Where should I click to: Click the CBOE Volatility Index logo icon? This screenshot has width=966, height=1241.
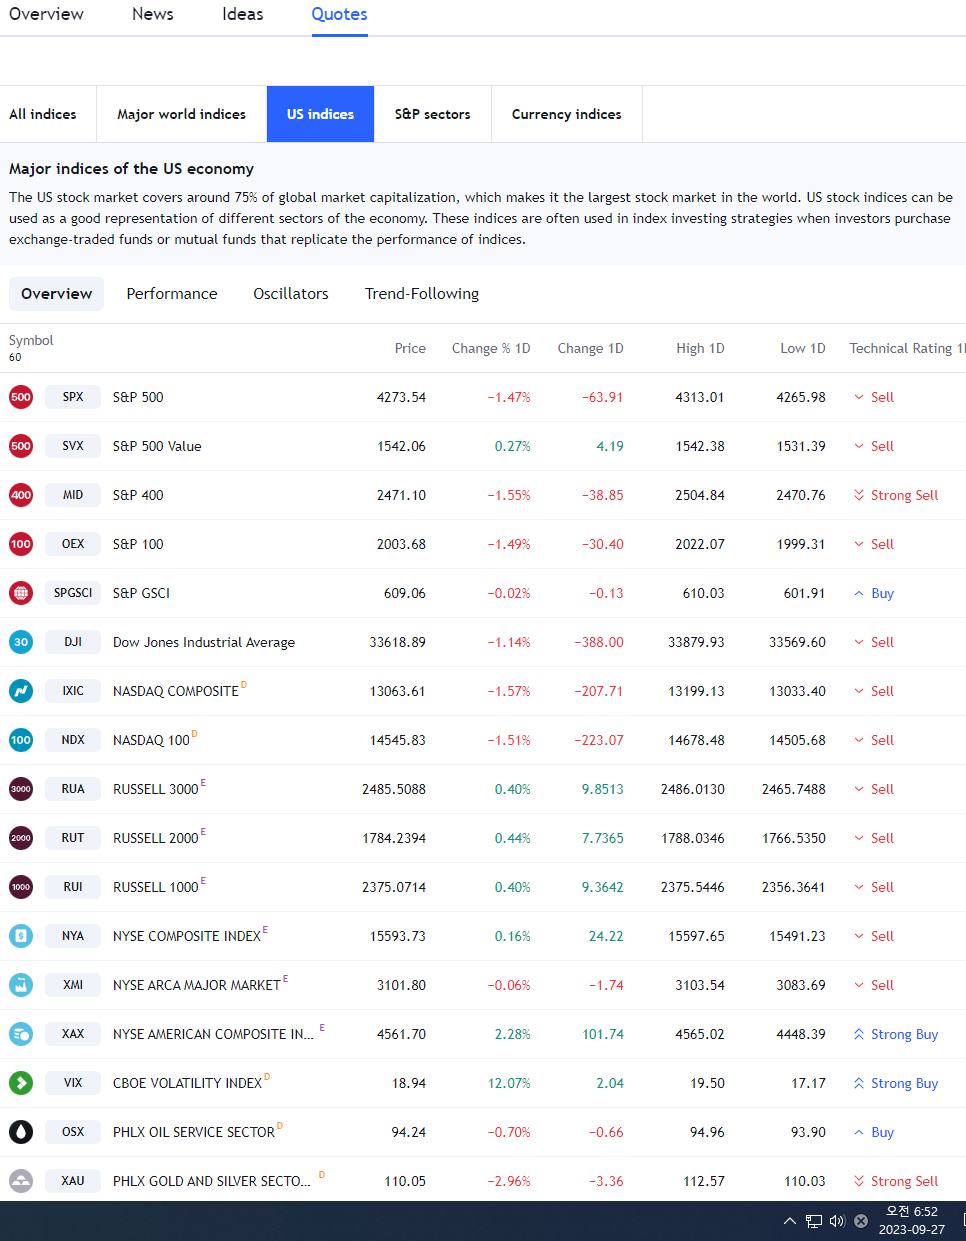[x=21, y=1083]
